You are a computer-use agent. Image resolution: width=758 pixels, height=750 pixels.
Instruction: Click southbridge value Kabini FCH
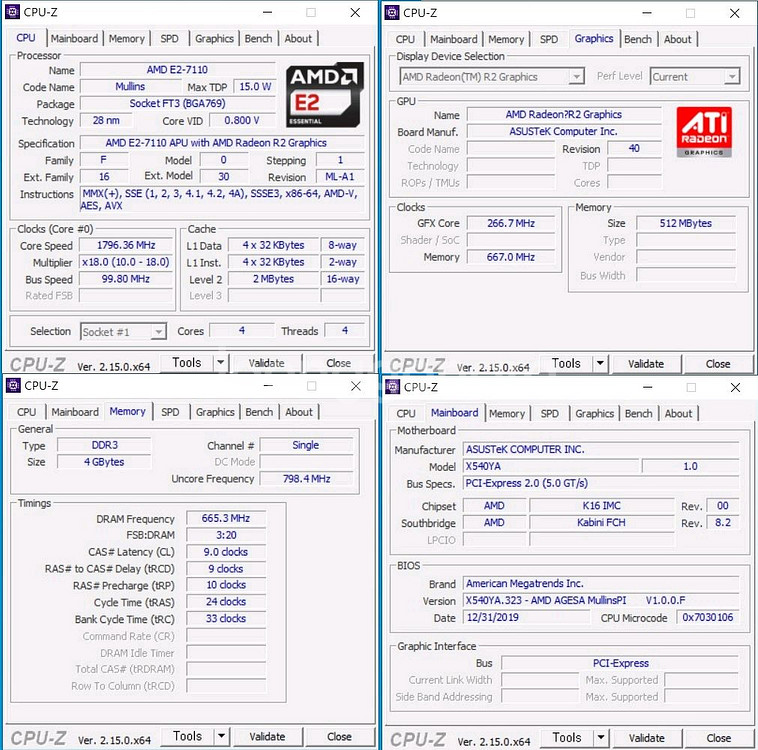tap(601, 522)
